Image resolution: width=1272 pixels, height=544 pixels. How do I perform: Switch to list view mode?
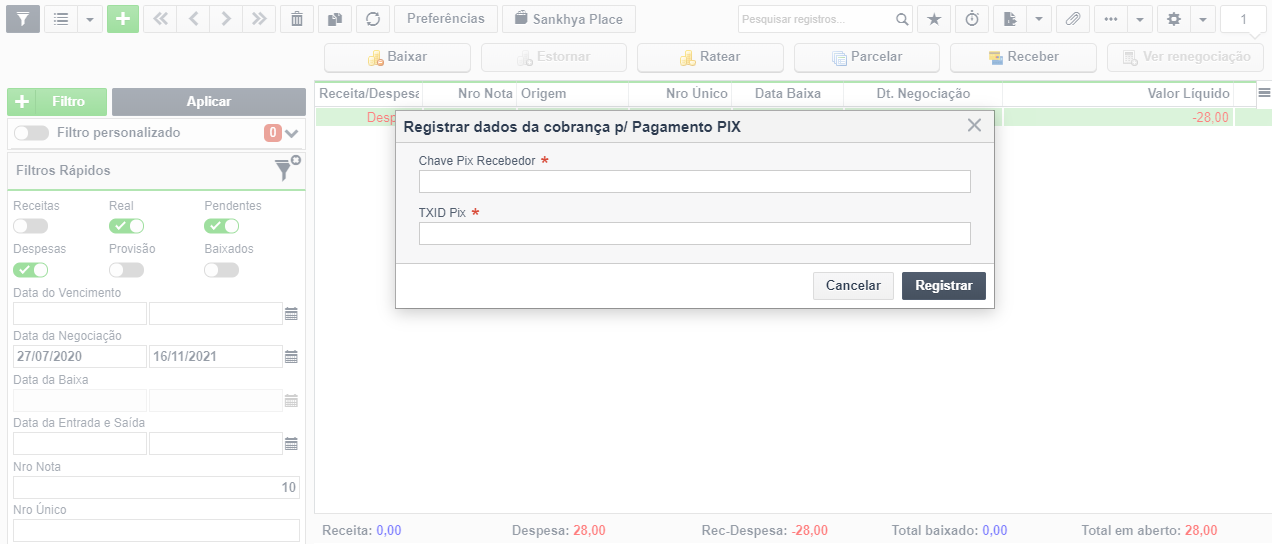pyautogui.click(x=61, y=18)
